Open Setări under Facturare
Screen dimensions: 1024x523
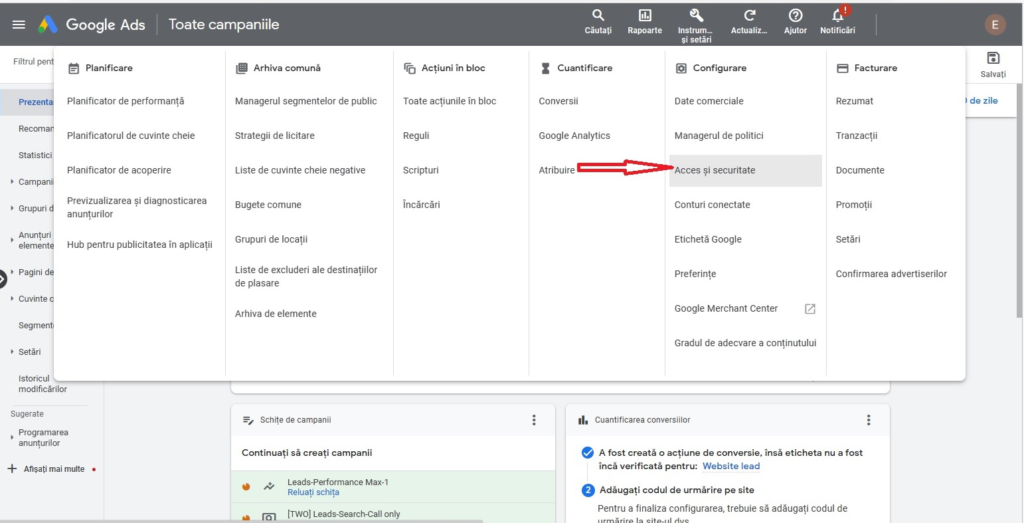(x=848, y=240)
